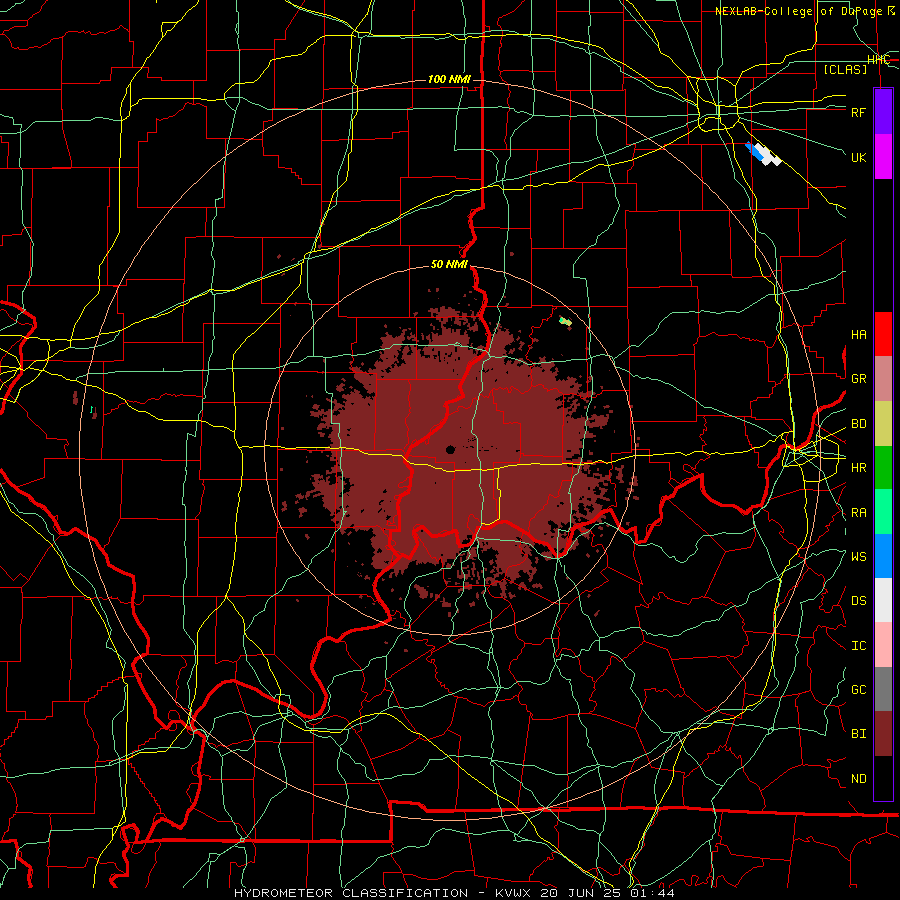Select the GR legend label
Image resolution: width=900 pixels, height=900 pixels.
point(858,379)
